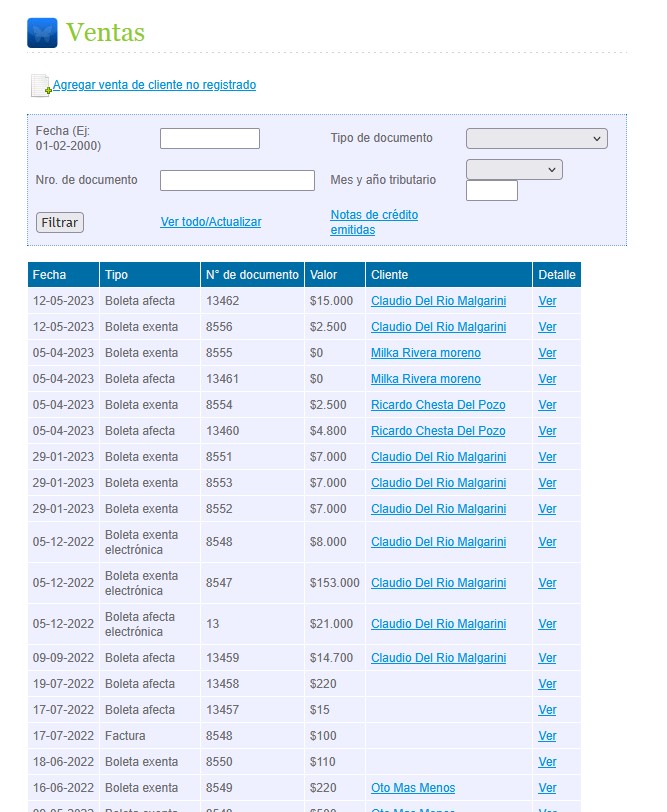667x812 pixels.
Task: View detail of the Factura 8548
Action: (547, 735)
